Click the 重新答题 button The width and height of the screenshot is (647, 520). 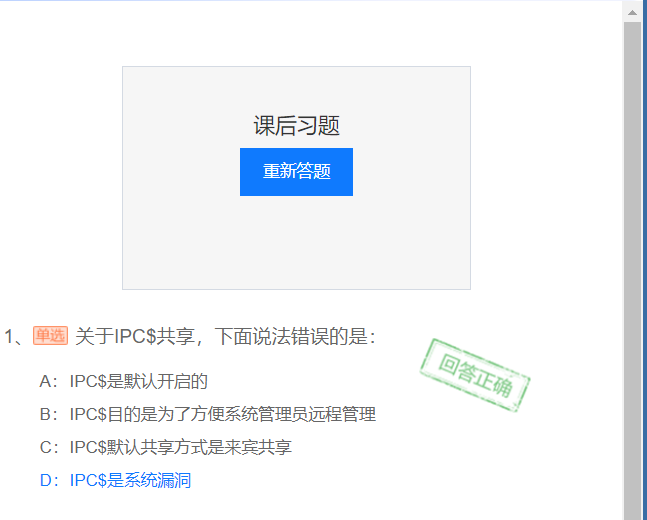296,172
